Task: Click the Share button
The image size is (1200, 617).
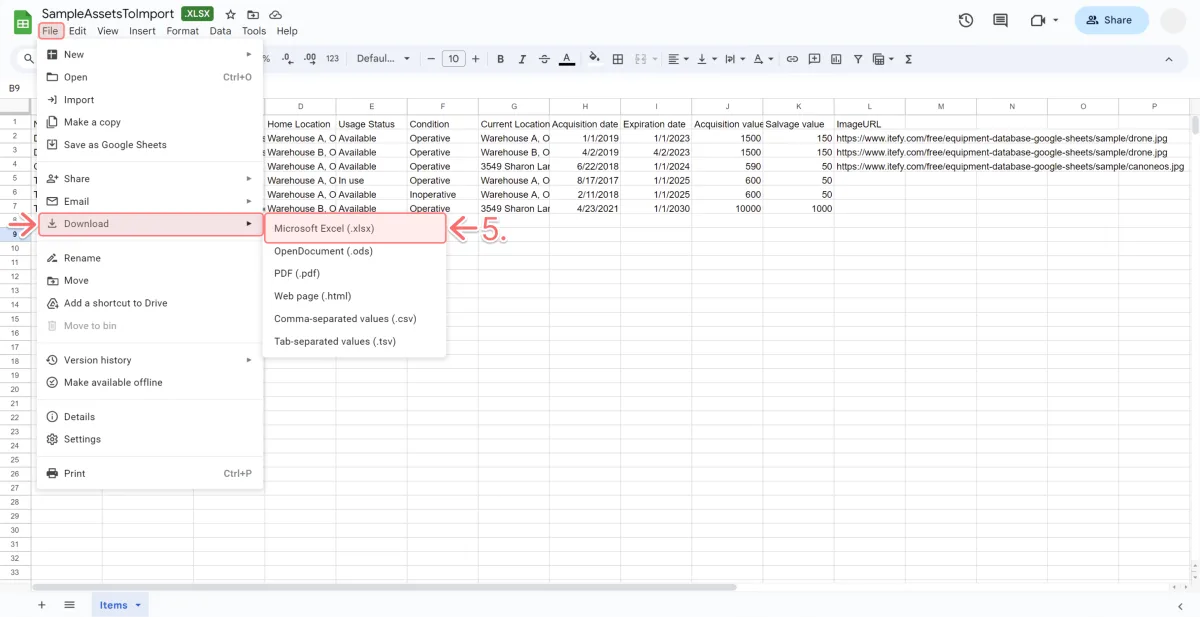Action: [x=1111, y=20]
